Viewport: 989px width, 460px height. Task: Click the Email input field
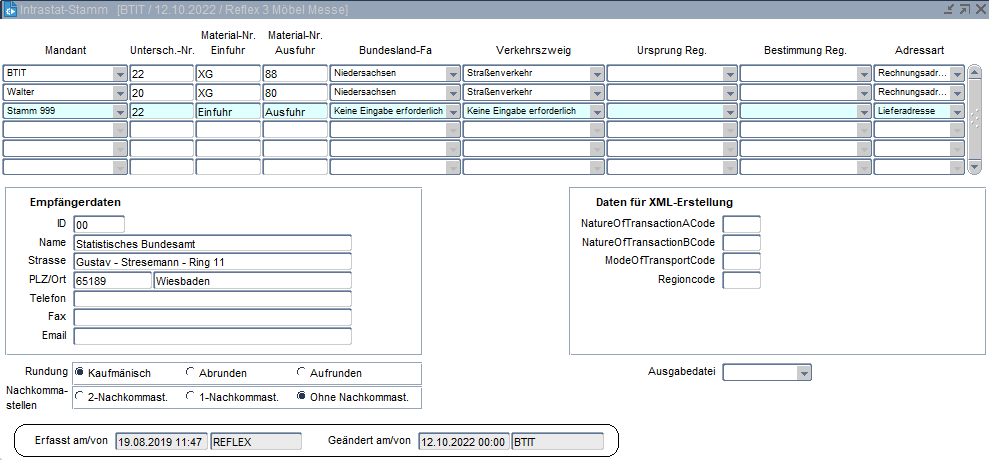click(212, 336)
